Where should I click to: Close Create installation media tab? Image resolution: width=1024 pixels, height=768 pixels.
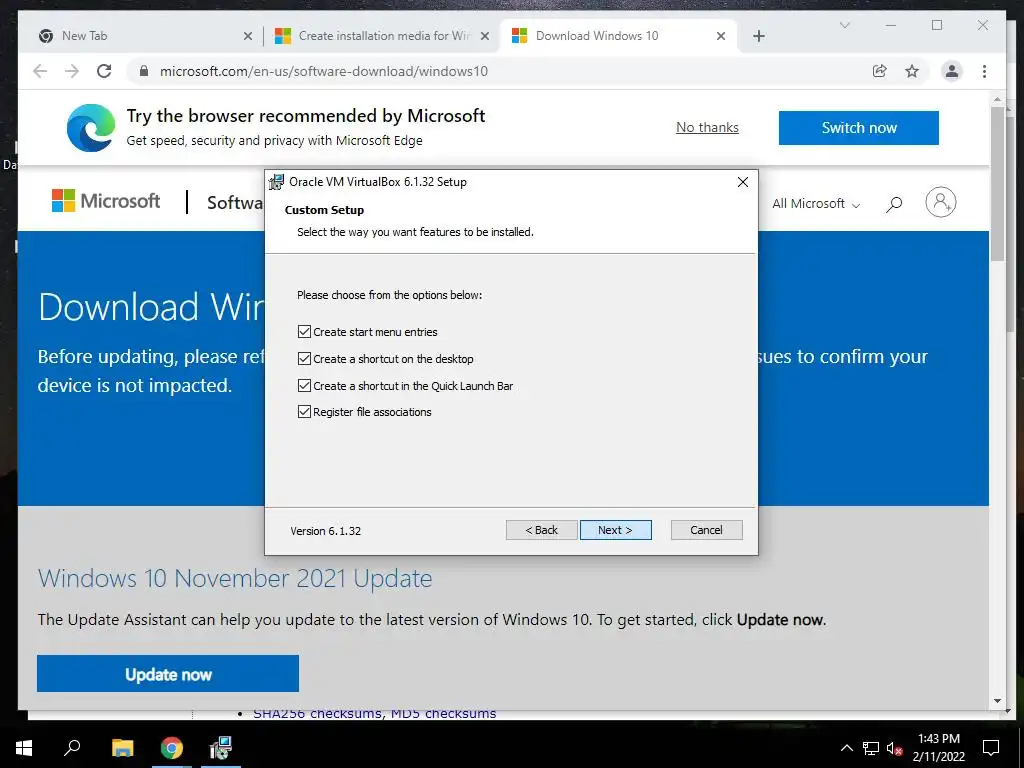(x=485, y=36)
